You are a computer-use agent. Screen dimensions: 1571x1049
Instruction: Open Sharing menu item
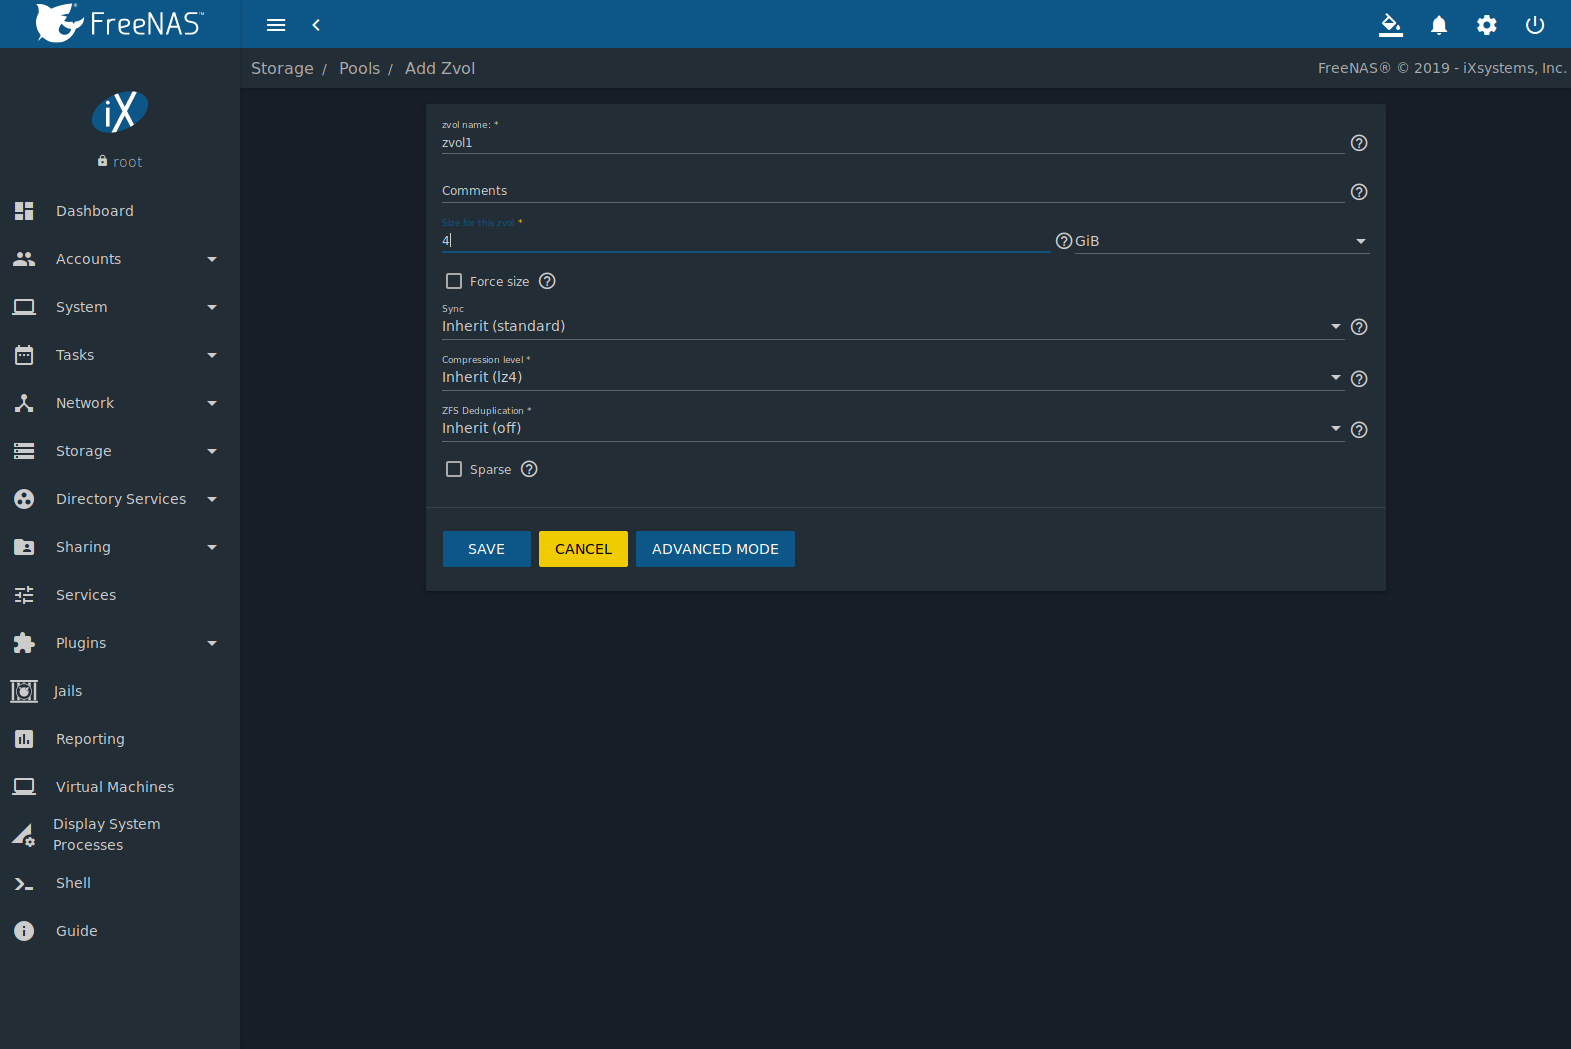pos(120,547)
